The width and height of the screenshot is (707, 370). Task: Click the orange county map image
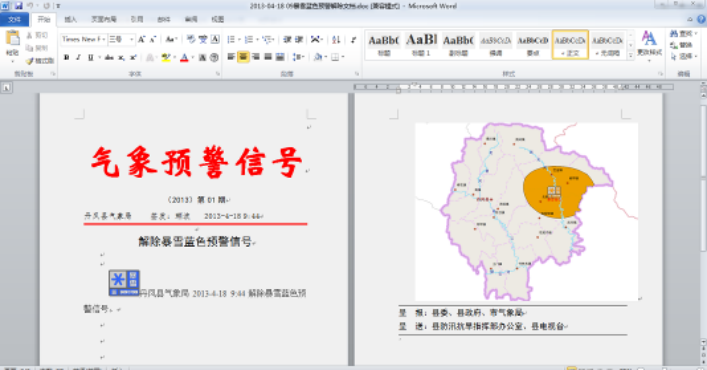click(527, 211)
